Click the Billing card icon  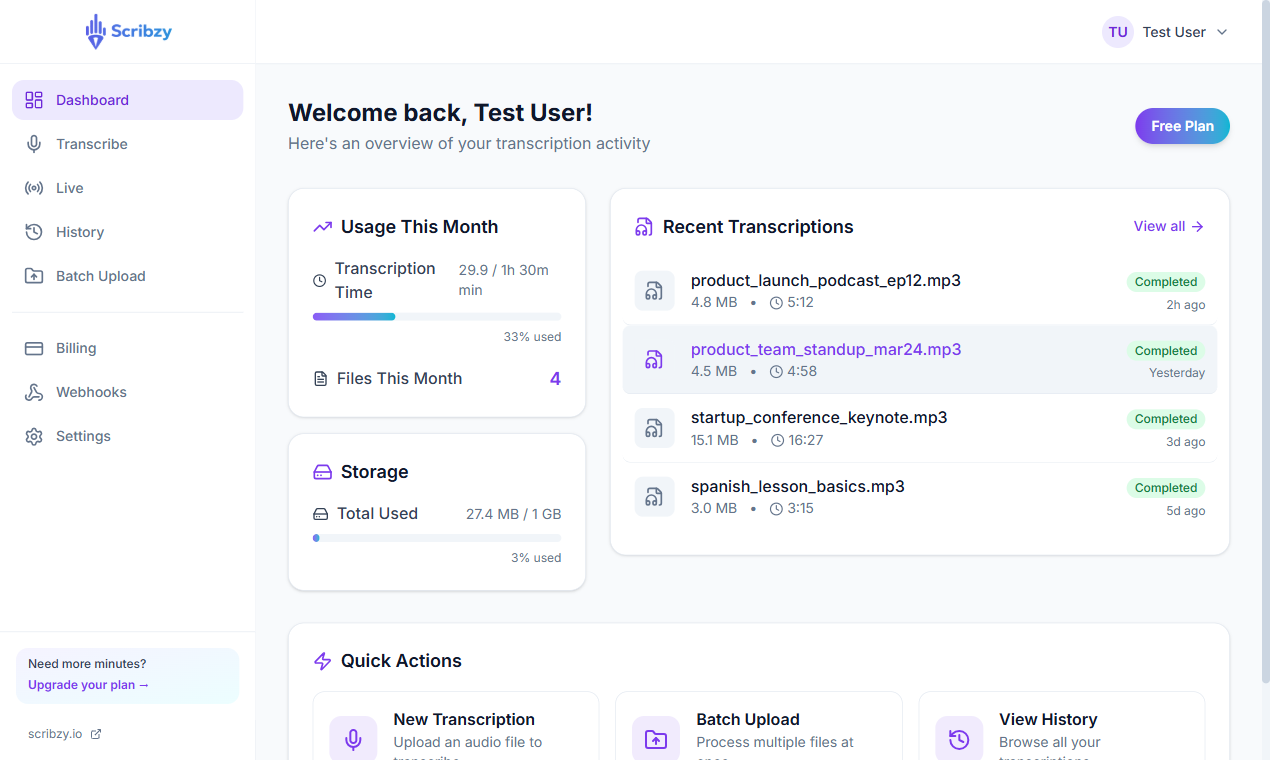tap(34, 348)
